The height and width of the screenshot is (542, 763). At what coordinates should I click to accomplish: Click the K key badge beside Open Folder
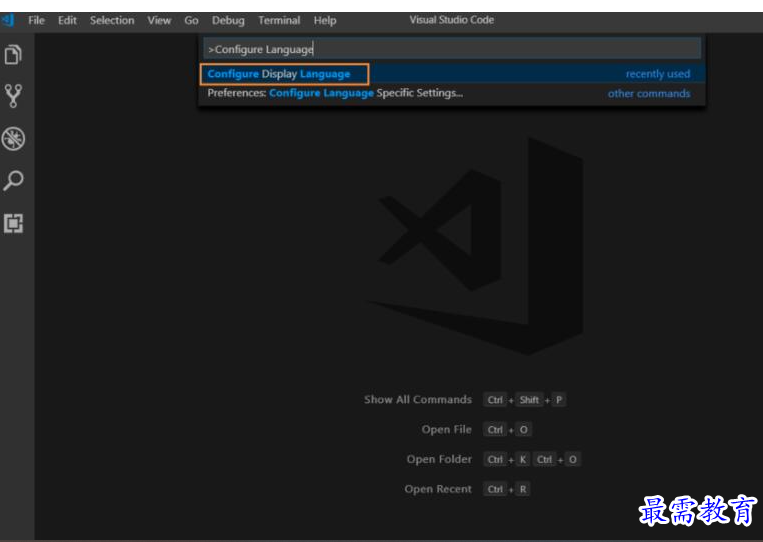[523, 459]
